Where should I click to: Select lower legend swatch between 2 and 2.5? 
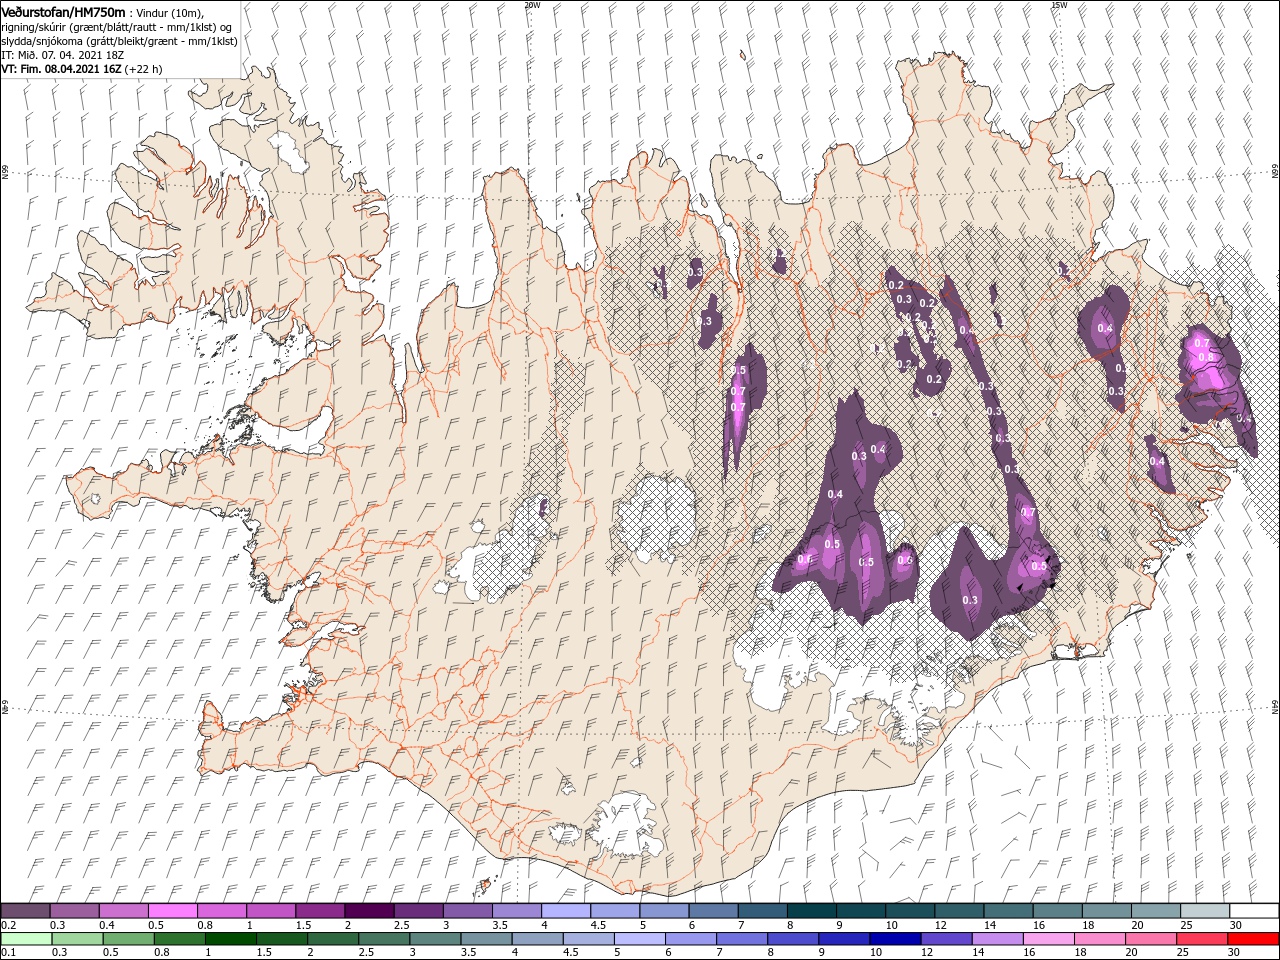point(332,939)
